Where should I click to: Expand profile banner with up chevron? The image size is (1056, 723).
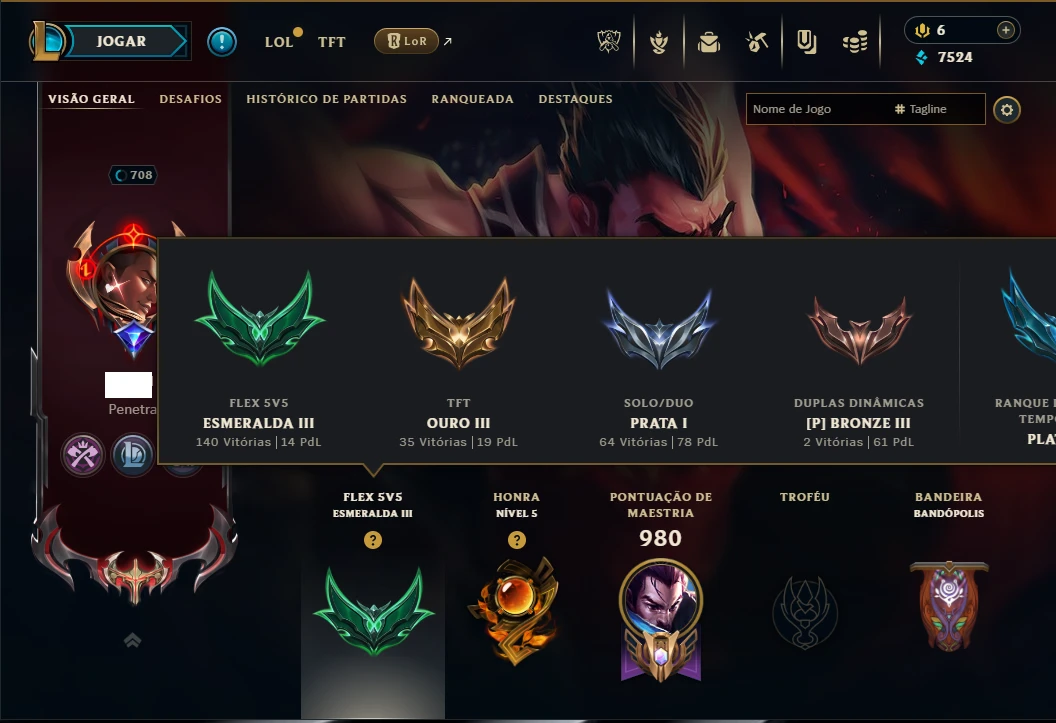pos(133,640)
